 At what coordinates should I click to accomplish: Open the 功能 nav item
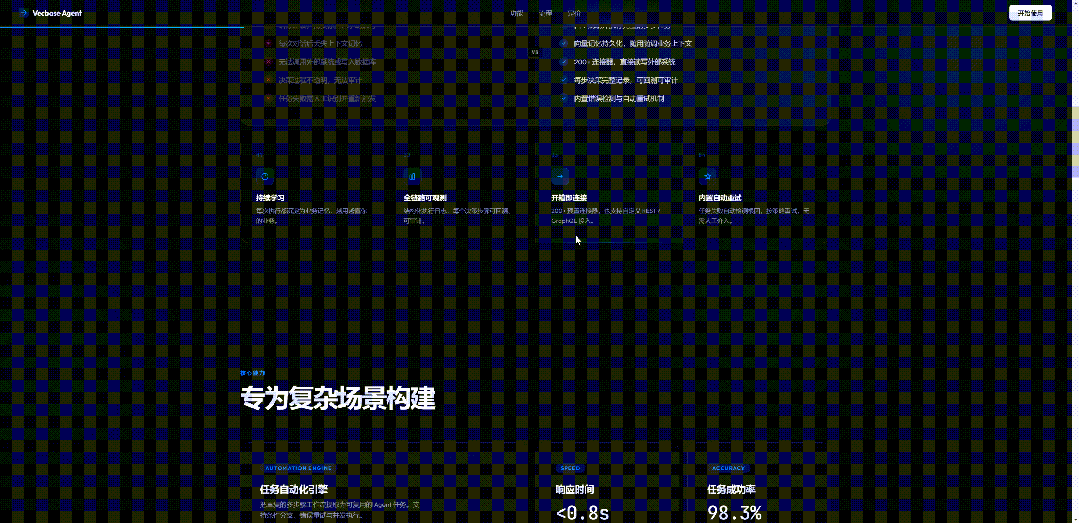[517, 13]
